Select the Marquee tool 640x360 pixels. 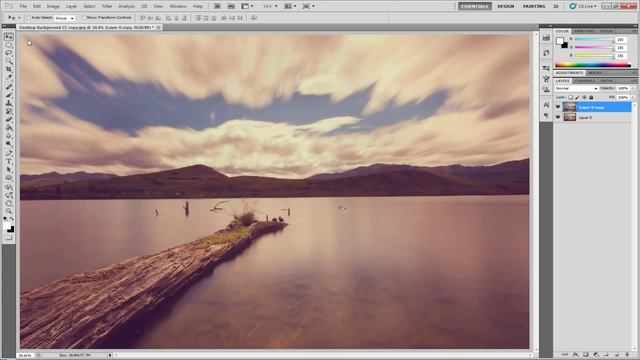(9, 45)
